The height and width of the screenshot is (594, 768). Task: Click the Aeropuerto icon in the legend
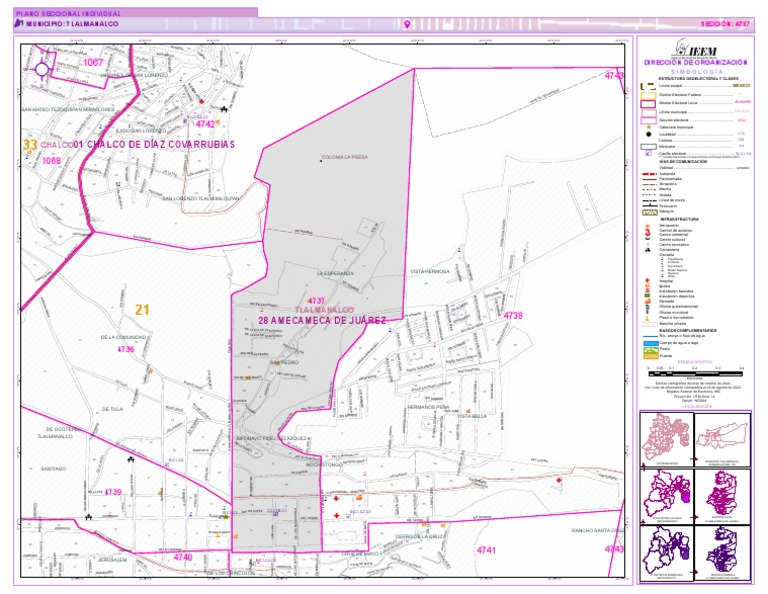click(648, 226)
